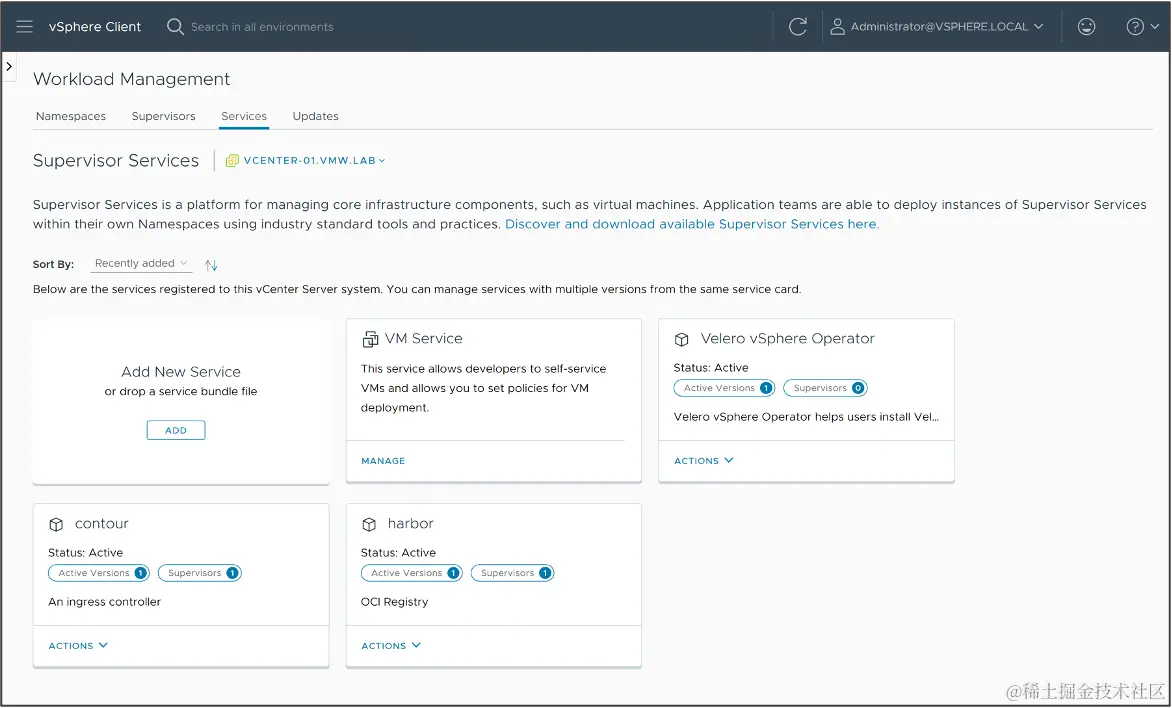Open the feedback smiley icon
The height and width of the screenshot is (708, 1172).
1086,27
